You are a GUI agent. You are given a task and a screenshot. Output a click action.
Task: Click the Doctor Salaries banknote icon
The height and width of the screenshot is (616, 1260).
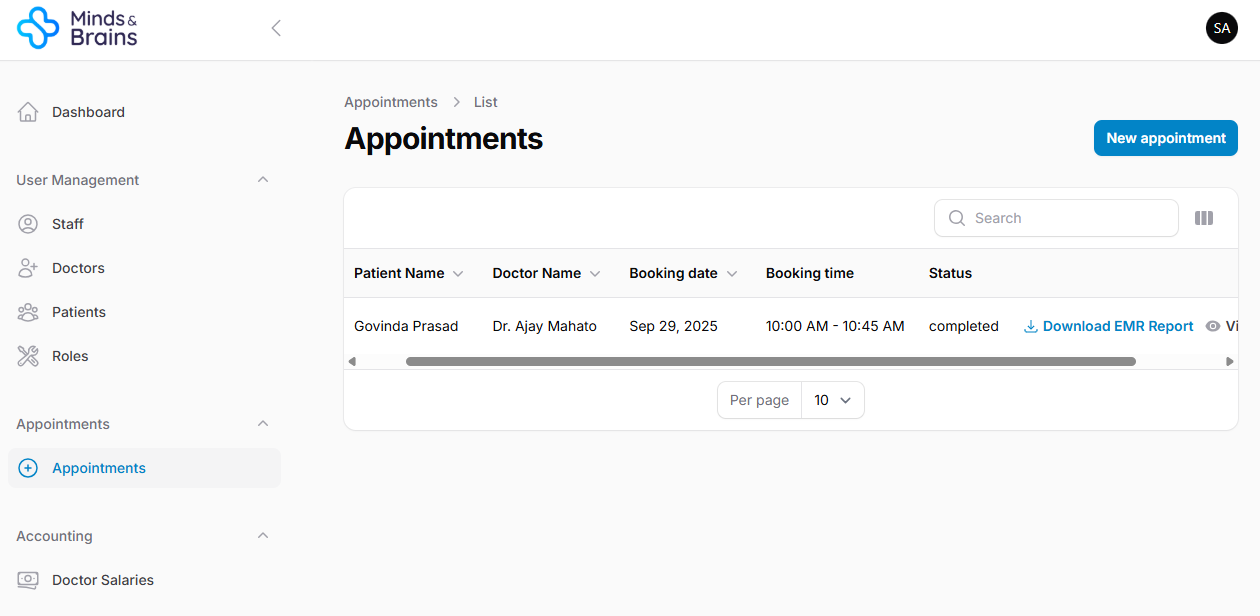pos(28,580)
